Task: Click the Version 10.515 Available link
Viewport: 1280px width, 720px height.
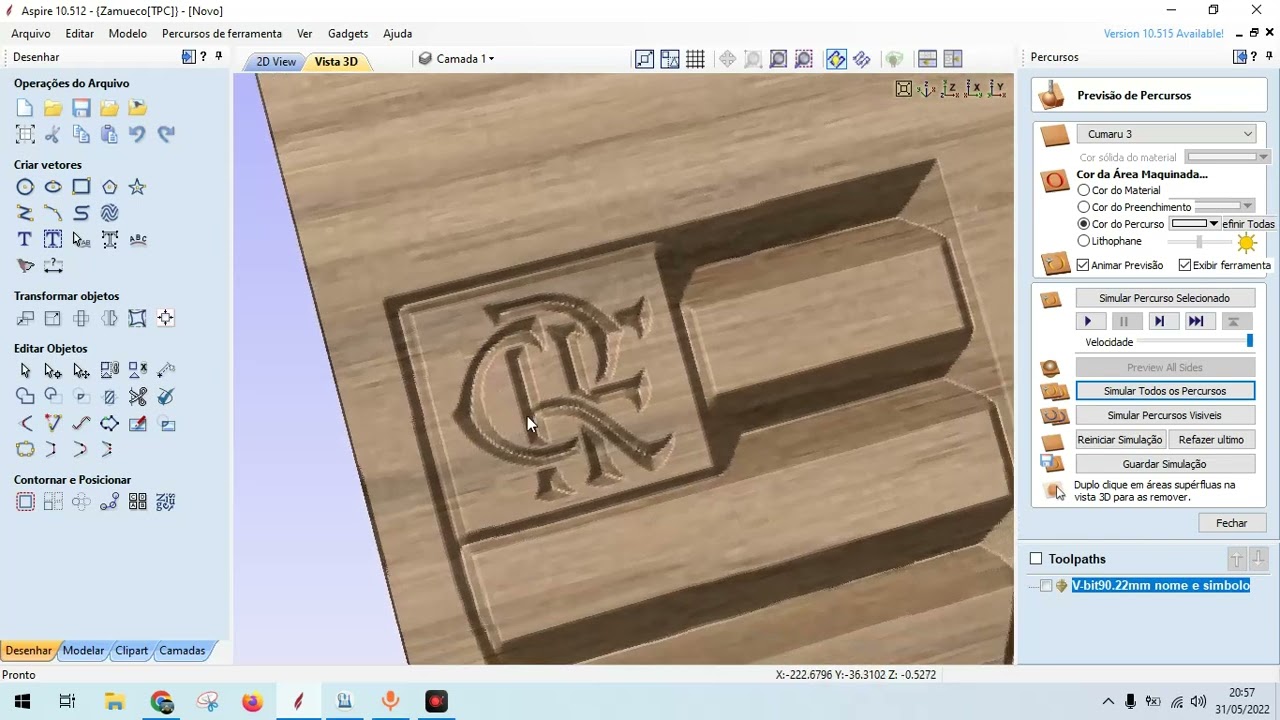Action: [1164, 33]
